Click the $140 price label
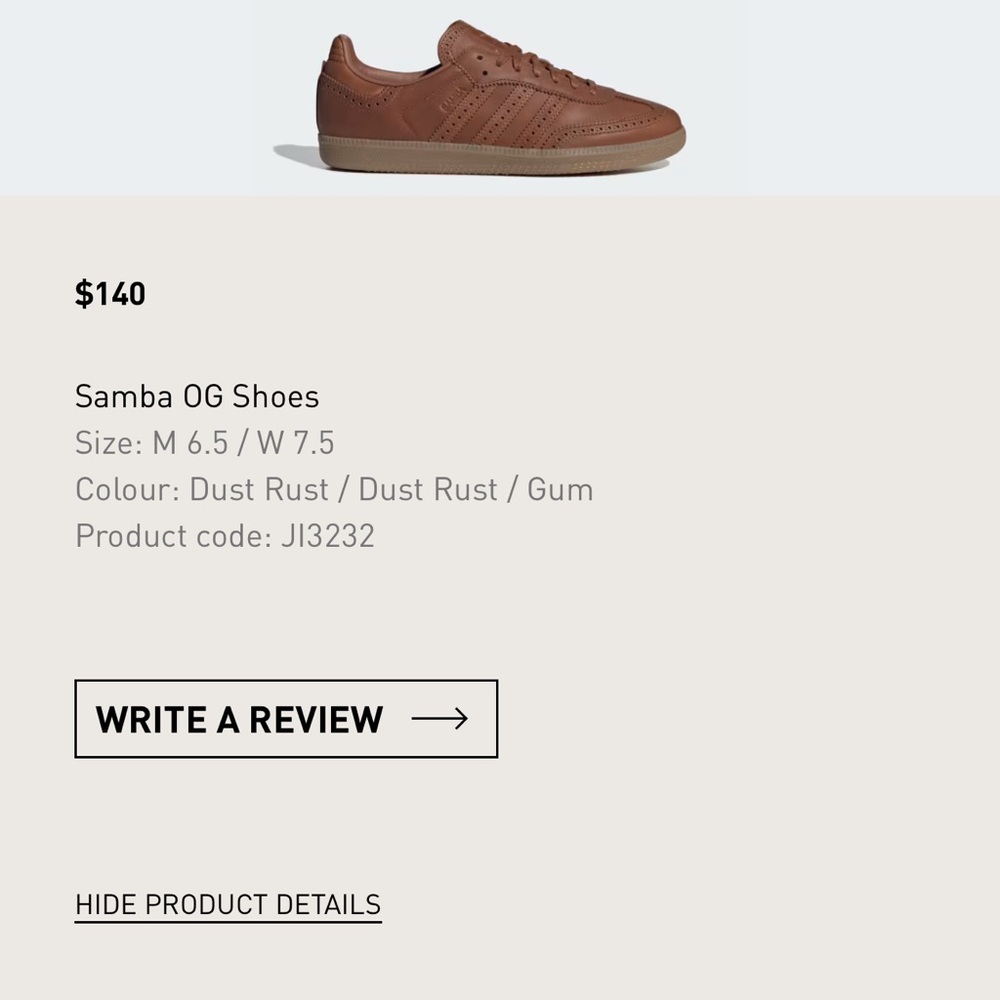 110,294
